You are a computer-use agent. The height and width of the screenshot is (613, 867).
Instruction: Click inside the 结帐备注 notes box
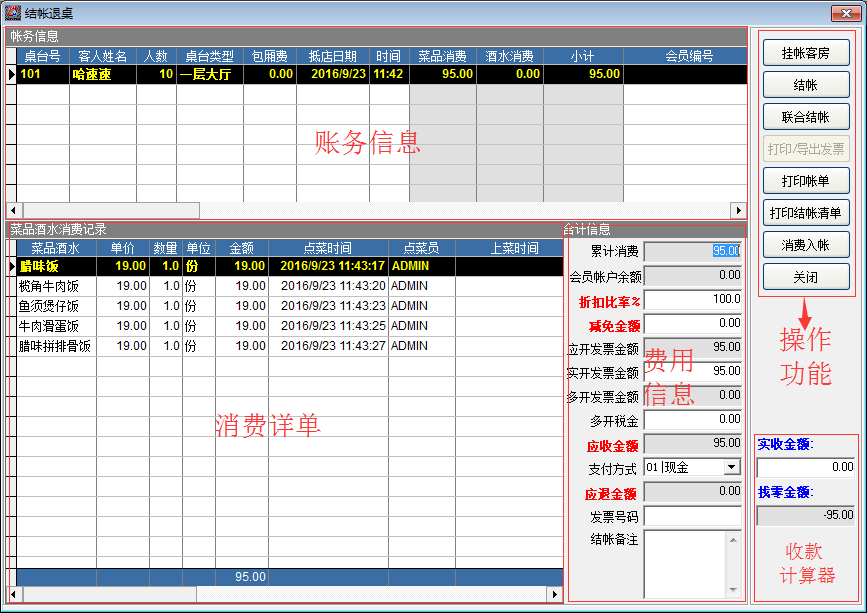click(686, 562)
